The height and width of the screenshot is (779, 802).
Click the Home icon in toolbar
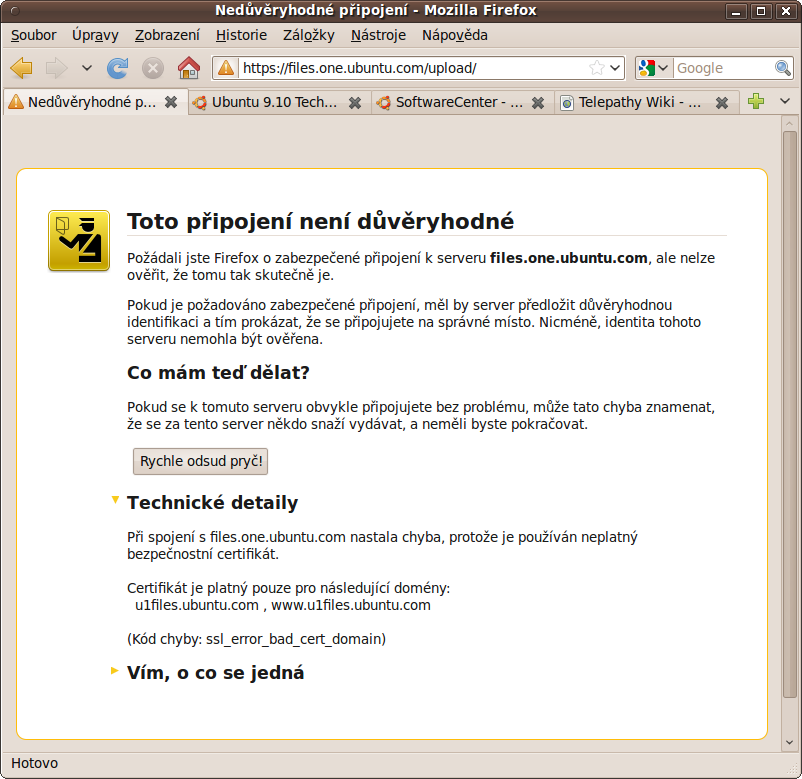[x=188, y=68]
